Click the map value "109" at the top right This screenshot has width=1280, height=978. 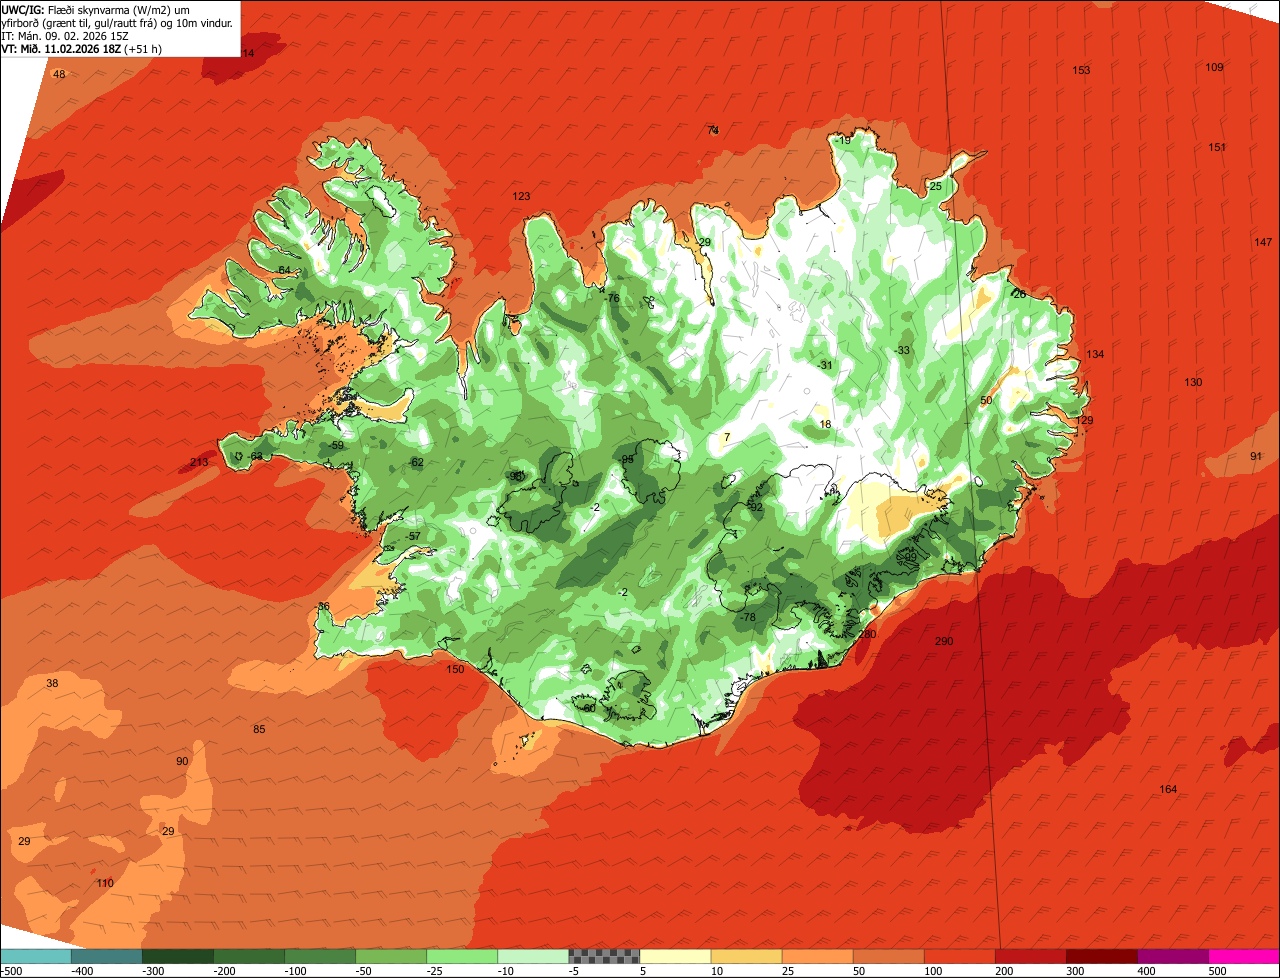(x=1214, y=67)
